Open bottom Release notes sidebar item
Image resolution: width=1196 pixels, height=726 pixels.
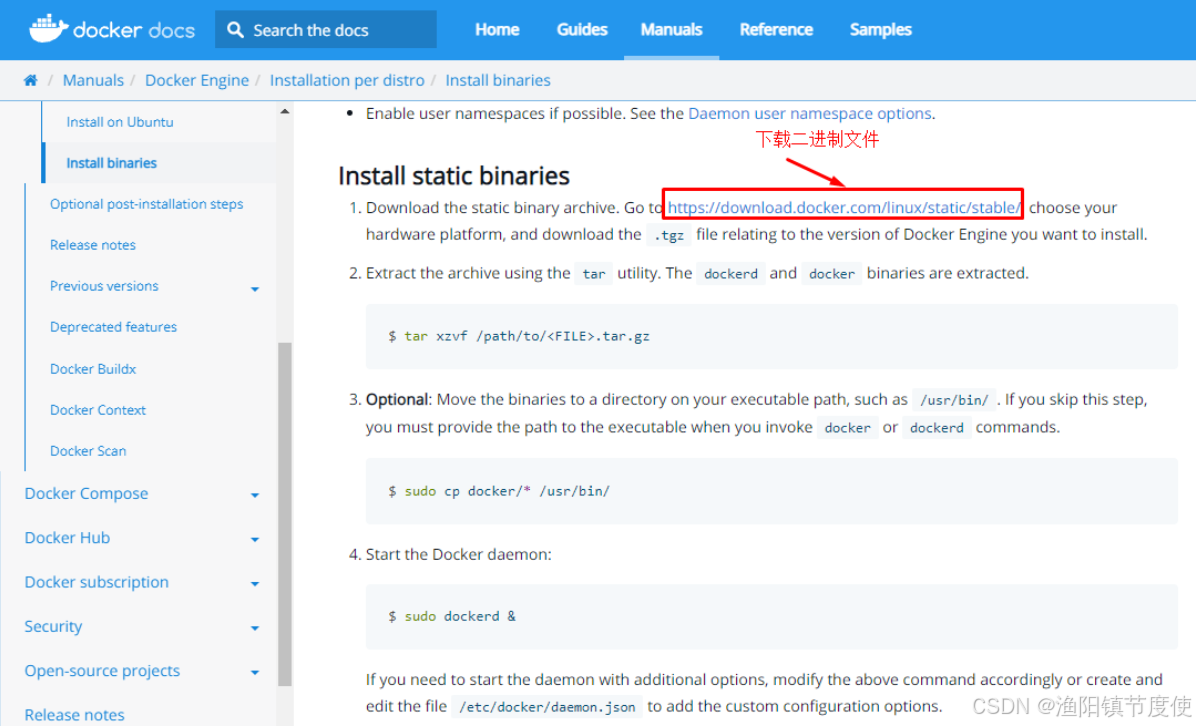pyautogui.click(x=75, y=715)
